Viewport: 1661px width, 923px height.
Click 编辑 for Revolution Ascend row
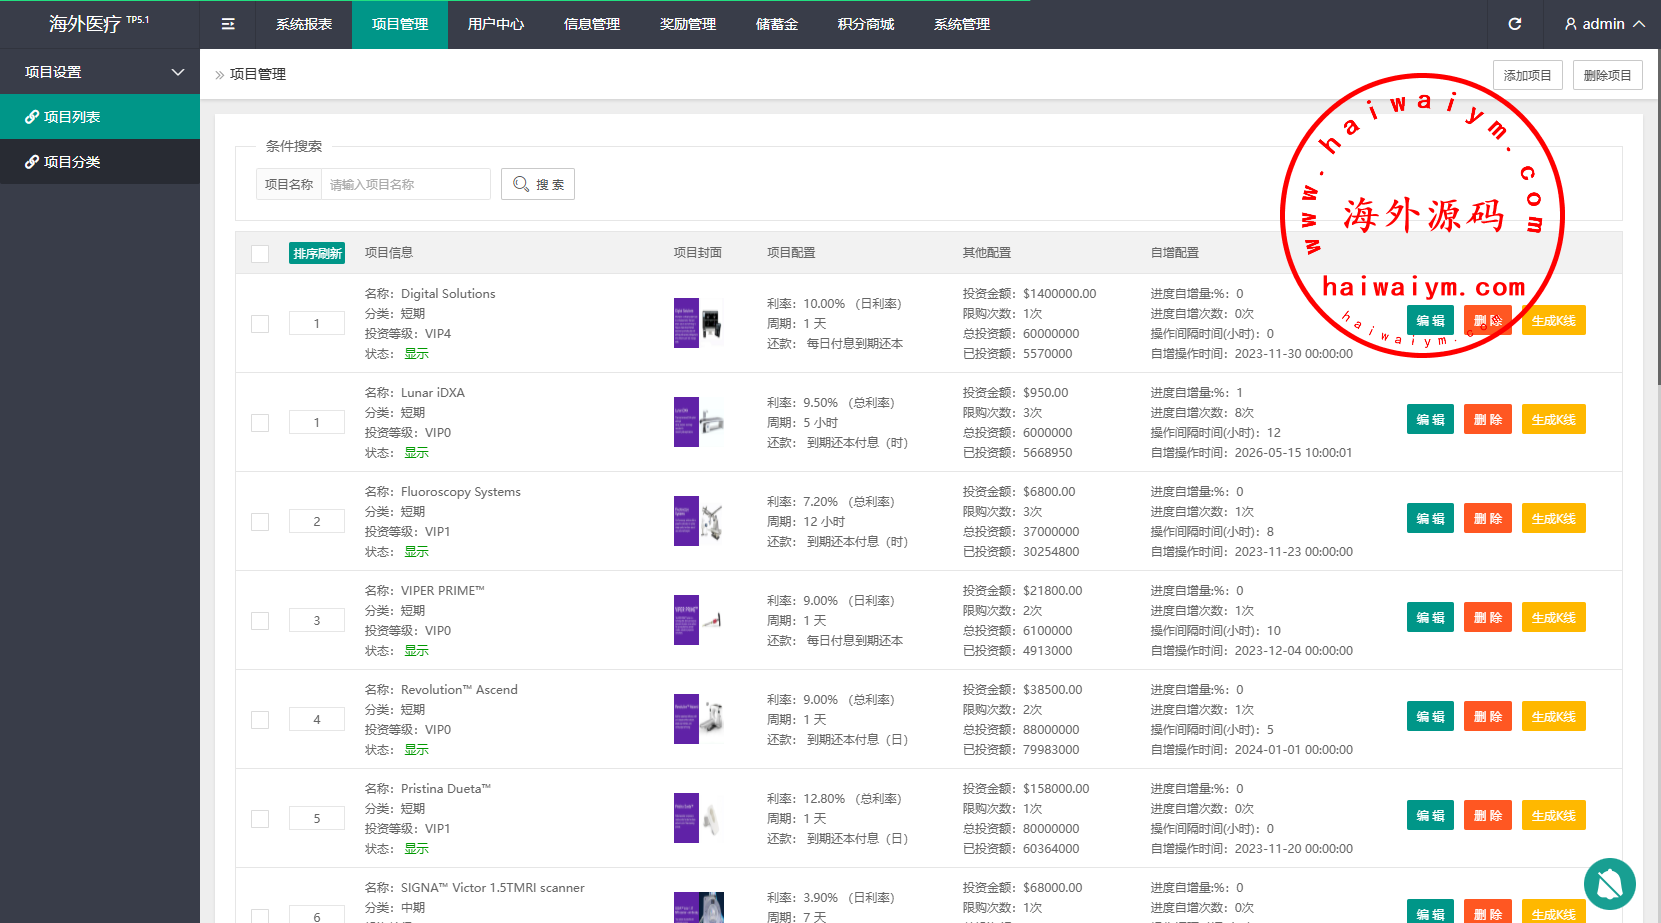(1430, 717)
